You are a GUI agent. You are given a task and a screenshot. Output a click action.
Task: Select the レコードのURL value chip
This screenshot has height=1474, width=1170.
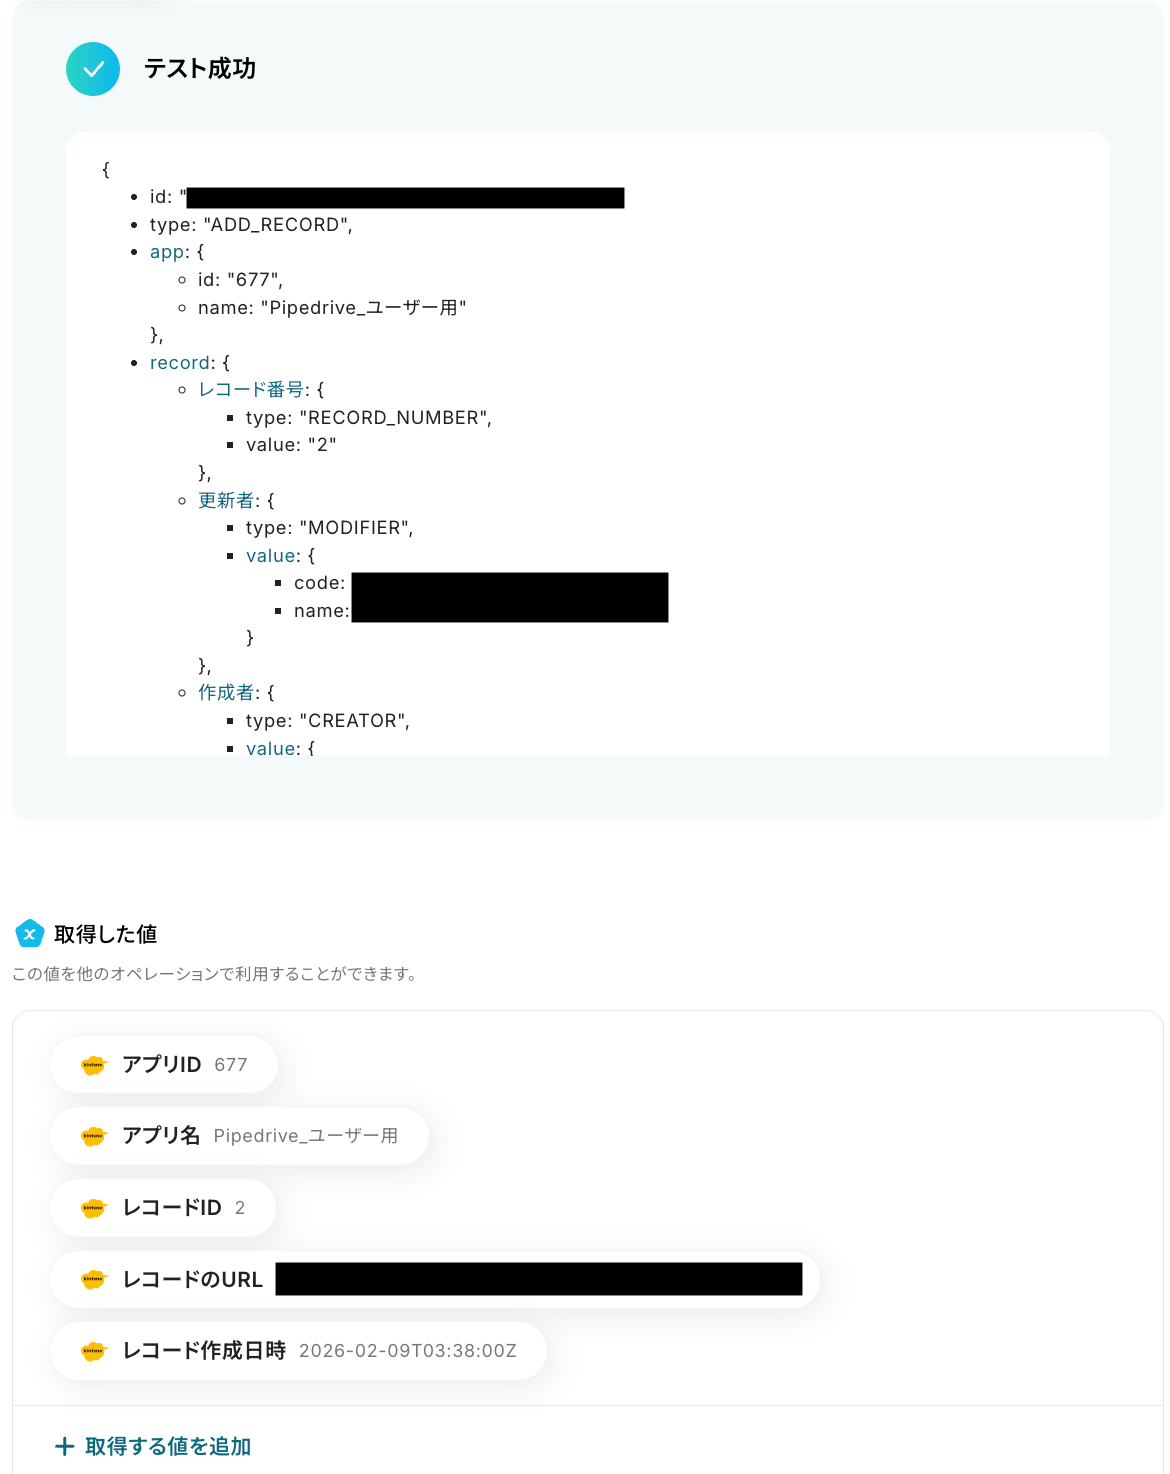click(435, 1279)
